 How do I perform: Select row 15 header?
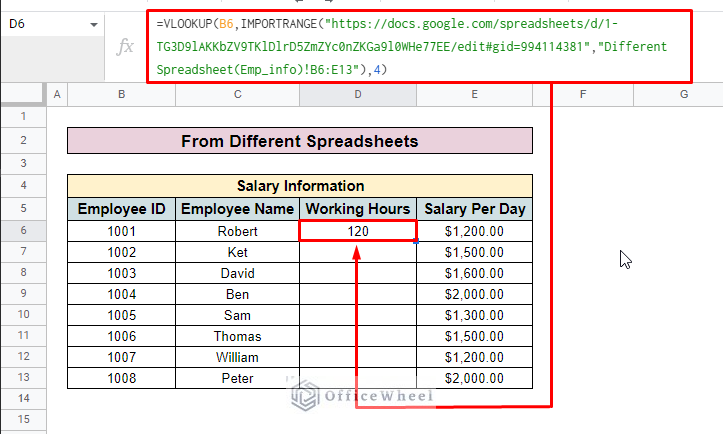24,420
